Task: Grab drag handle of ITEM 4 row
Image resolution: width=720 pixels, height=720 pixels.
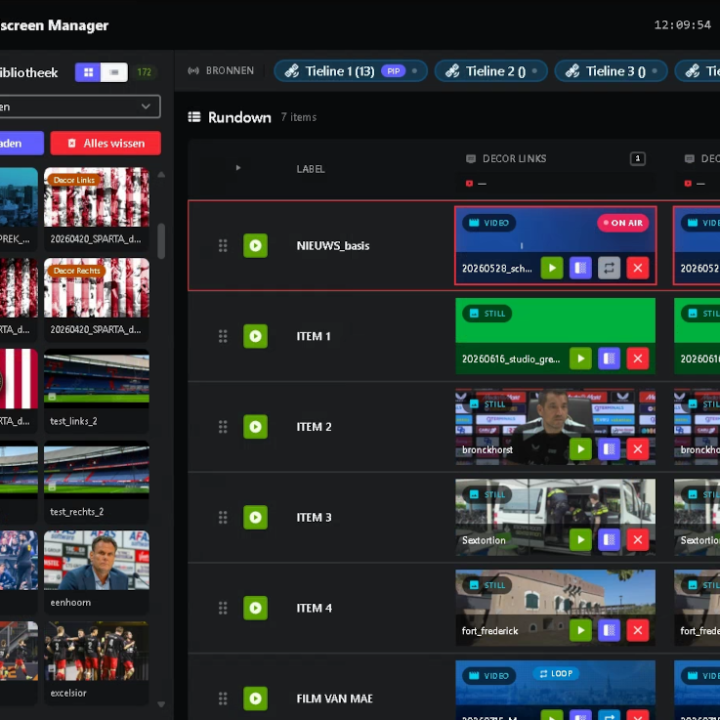Action: pos(223,608)
